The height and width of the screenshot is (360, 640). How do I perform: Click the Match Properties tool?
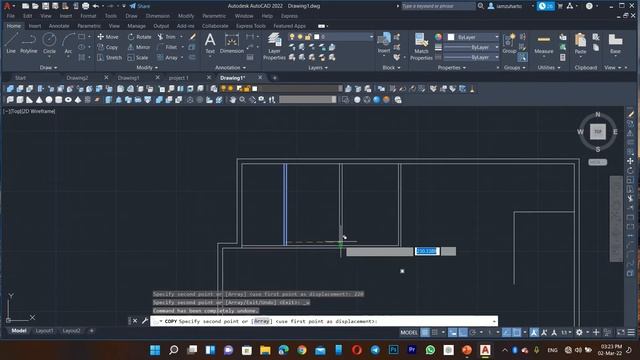(421, 47)
